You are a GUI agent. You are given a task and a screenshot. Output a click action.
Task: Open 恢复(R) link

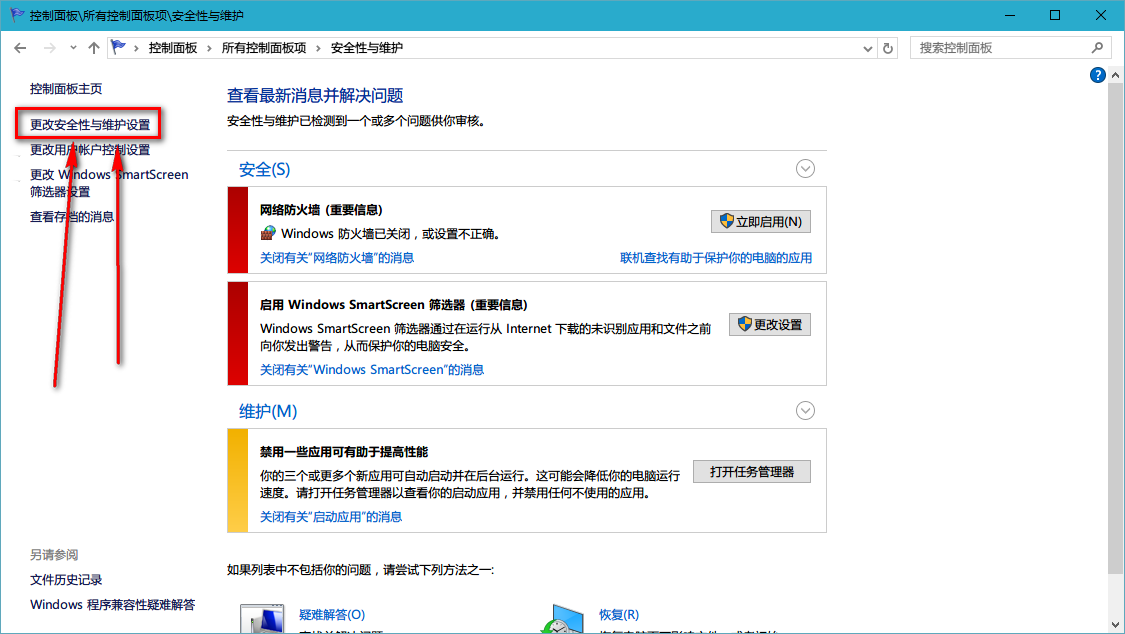click(619, 615)
